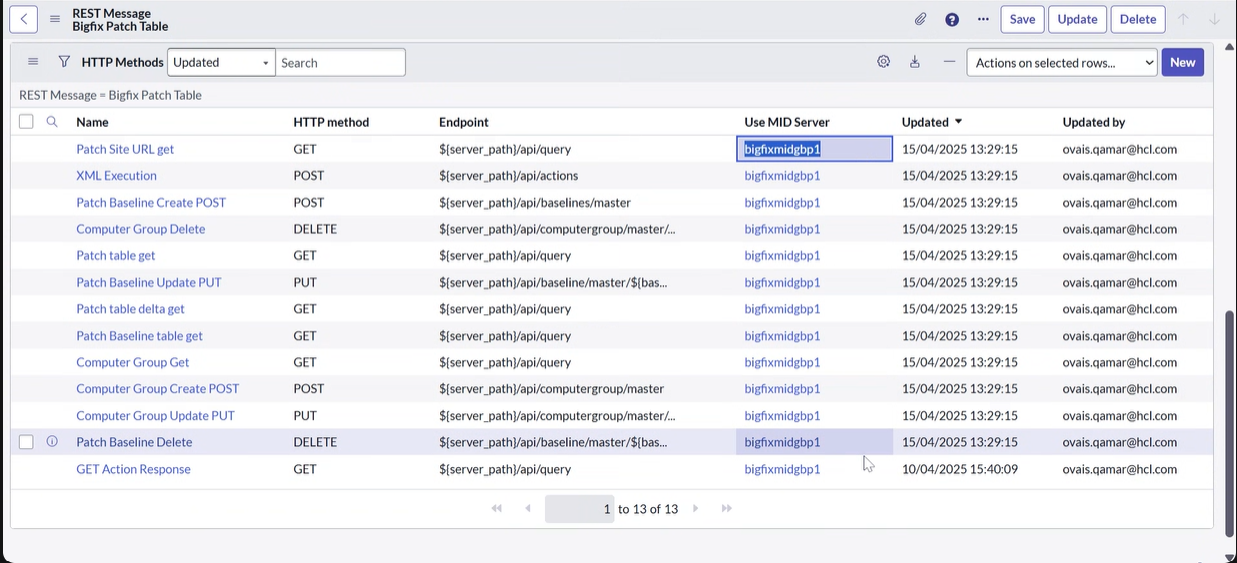Click the Update button
Image resolution: width=1237 pixels, height=563 pixels.
[1077, 19]
